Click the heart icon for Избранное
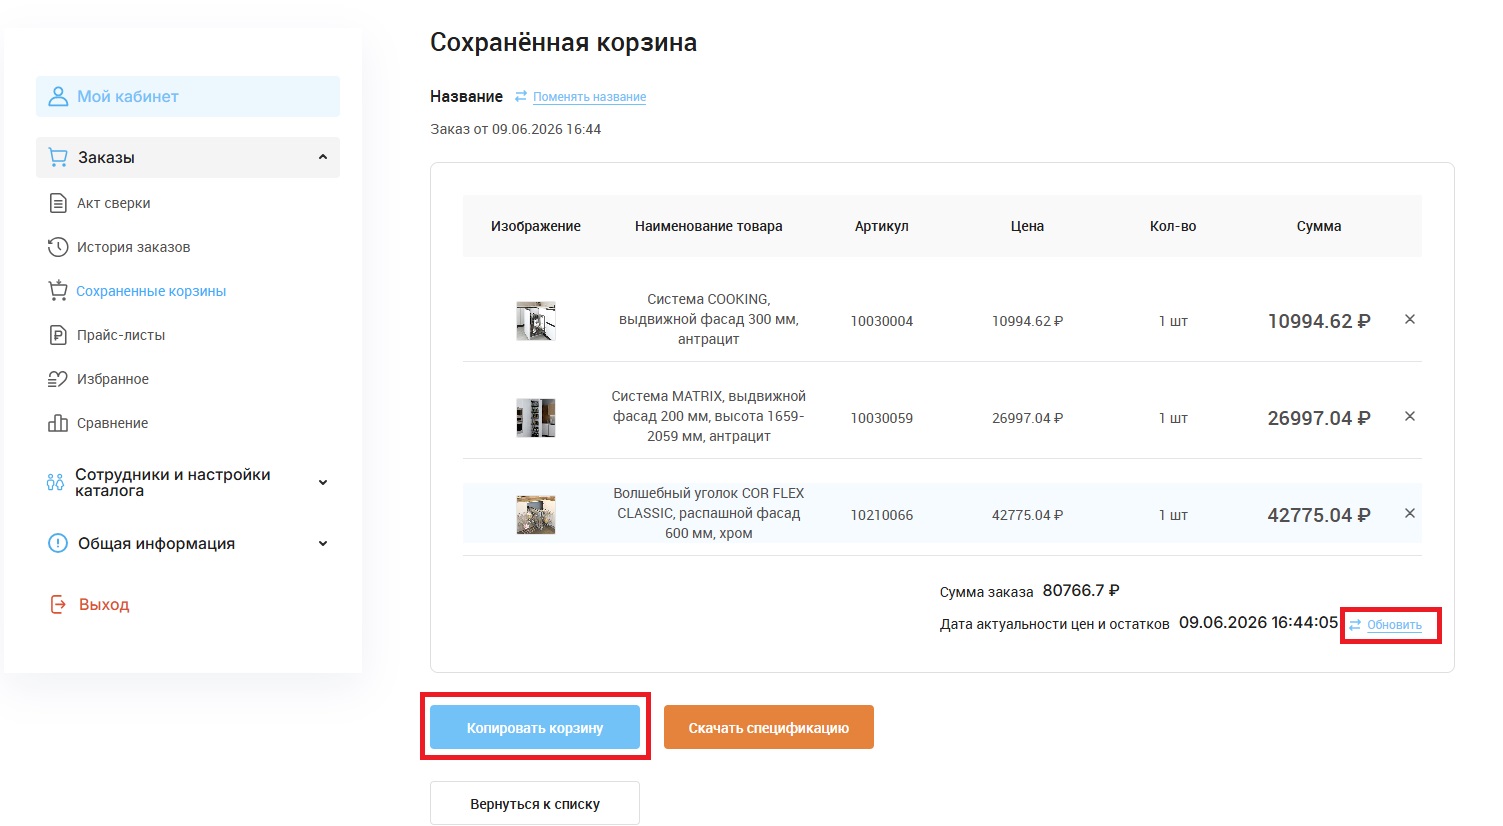The image size is (1503, 826). (58, 379)
